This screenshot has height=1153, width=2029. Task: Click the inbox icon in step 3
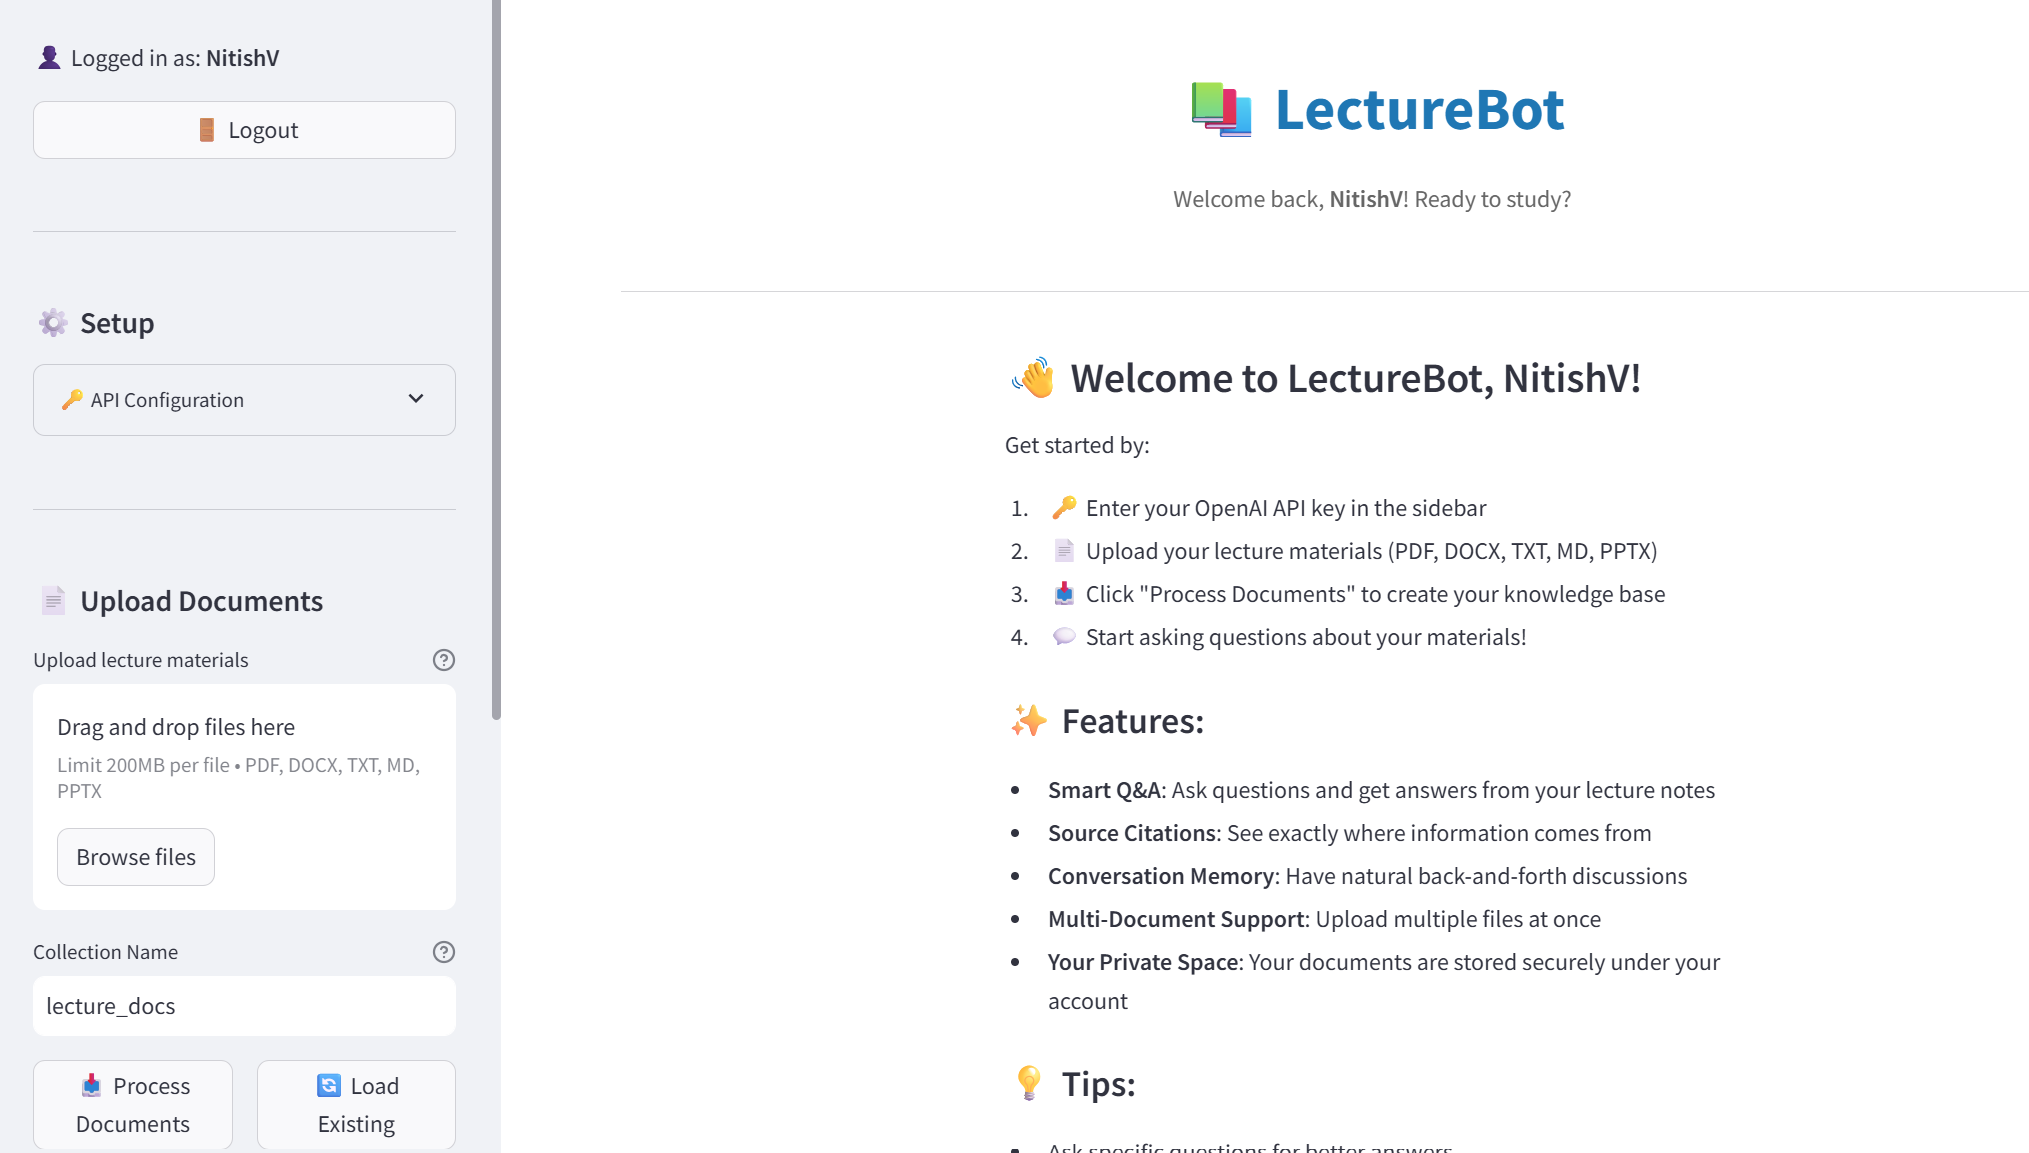point(1064,594)
